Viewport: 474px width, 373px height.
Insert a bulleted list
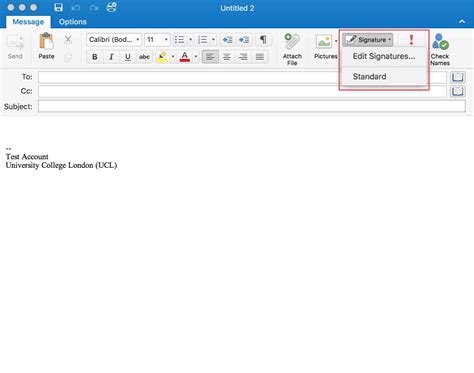coord(180,40)
